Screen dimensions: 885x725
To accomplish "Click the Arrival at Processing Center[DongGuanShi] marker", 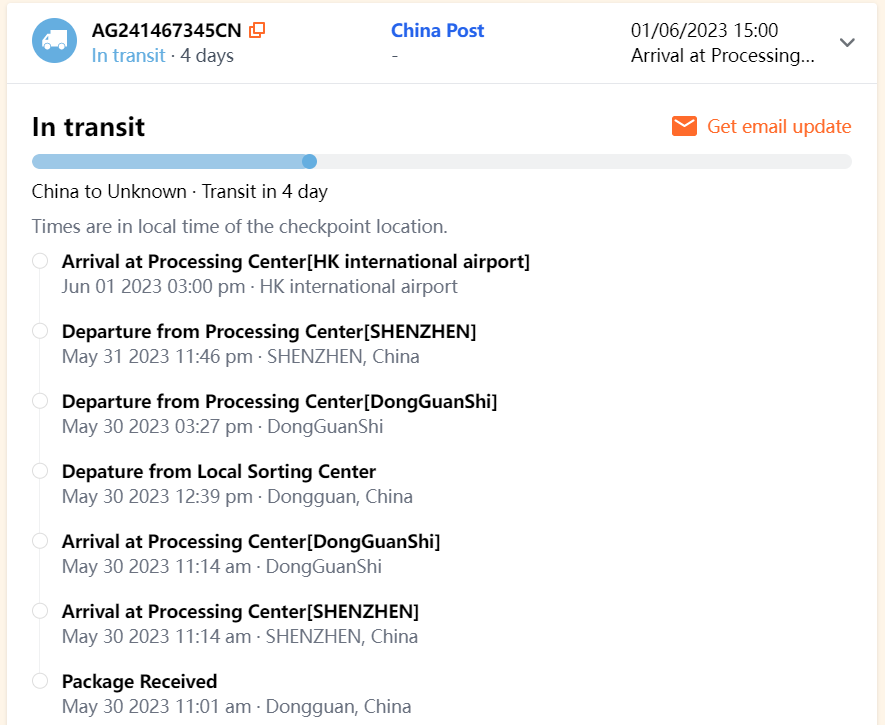I will [40, 541].
